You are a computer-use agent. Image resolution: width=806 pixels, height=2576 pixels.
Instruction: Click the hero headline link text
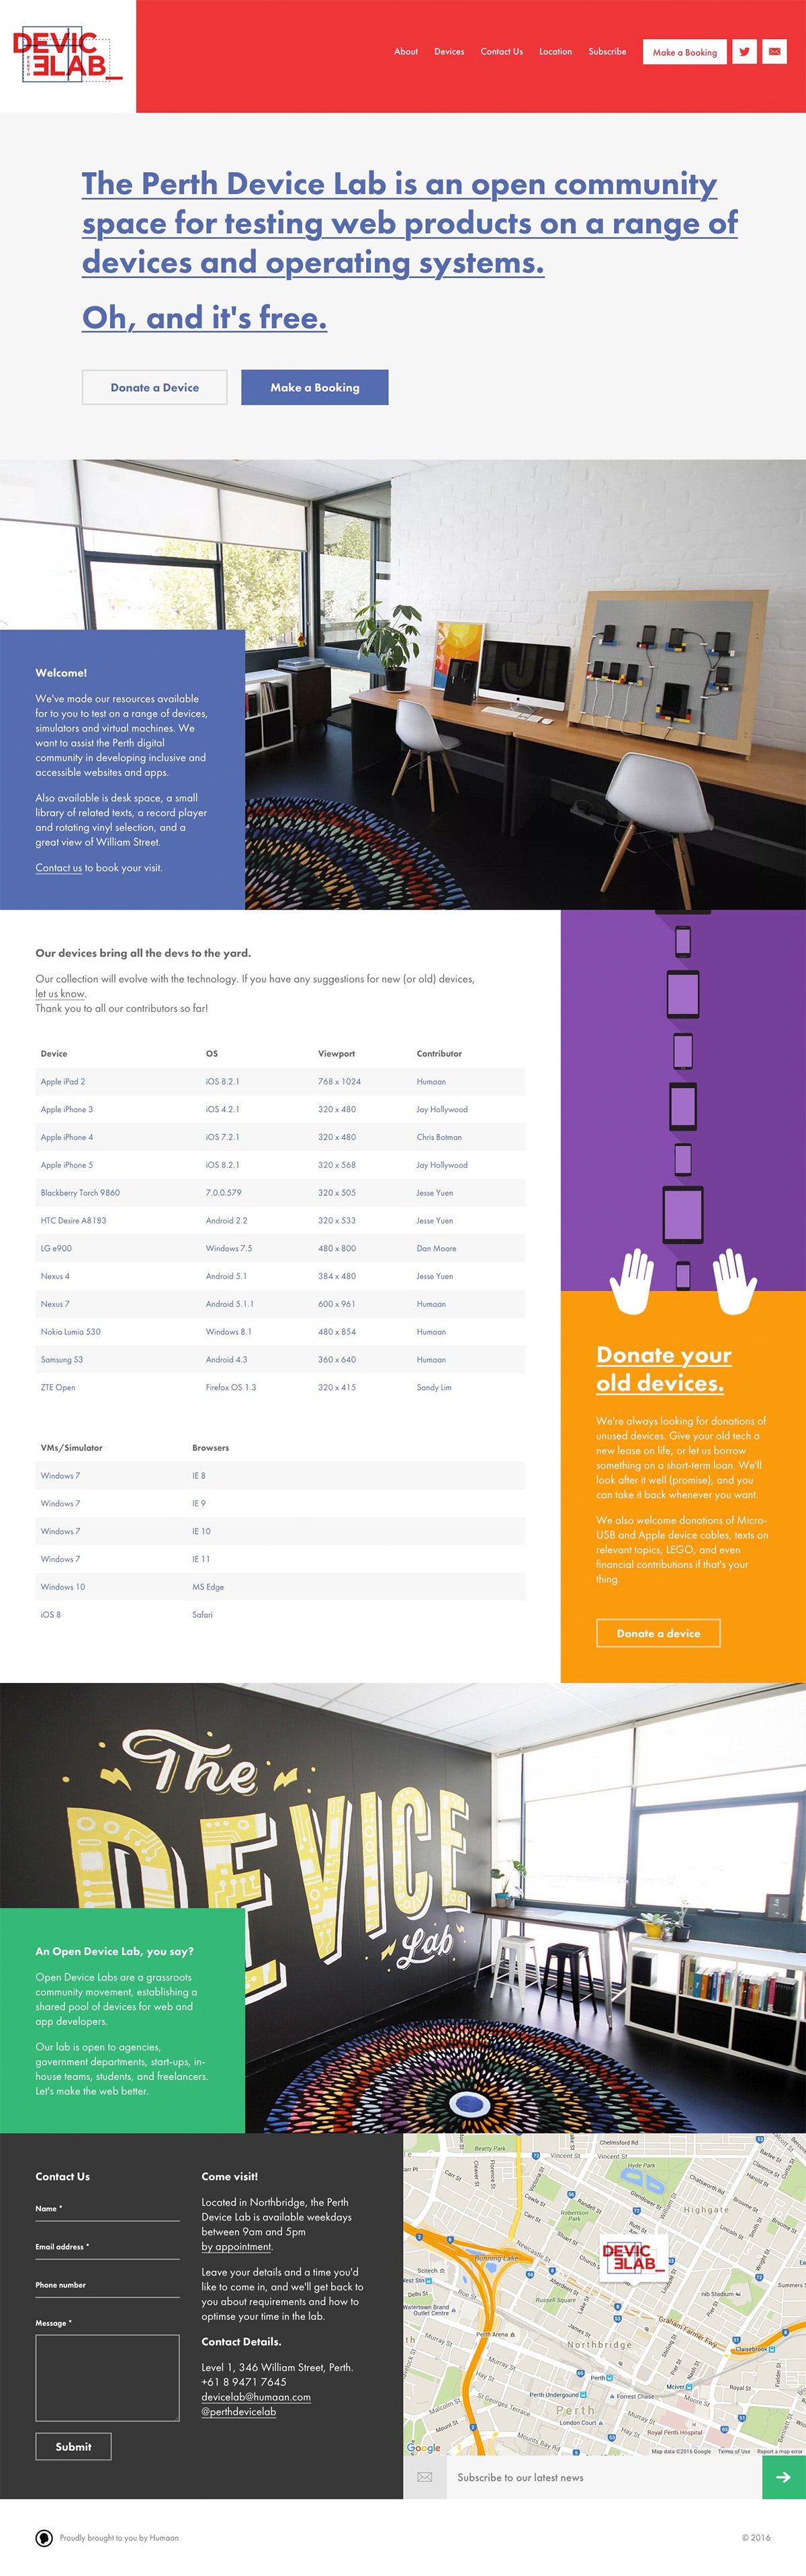(x=410, y=223)
